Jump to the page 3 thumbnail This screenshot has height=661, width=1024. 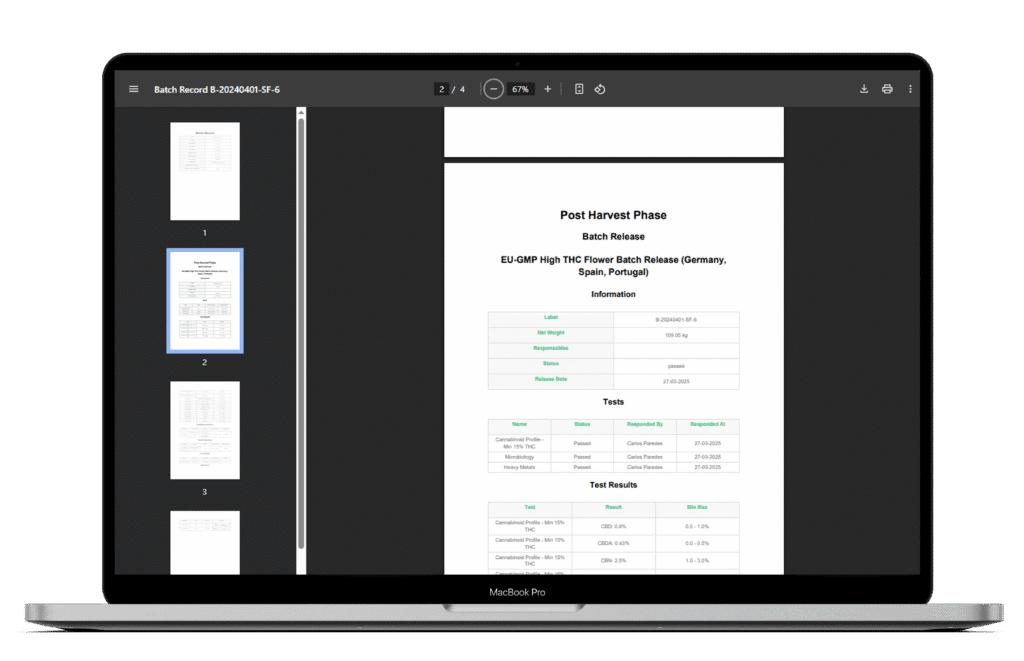205,430
